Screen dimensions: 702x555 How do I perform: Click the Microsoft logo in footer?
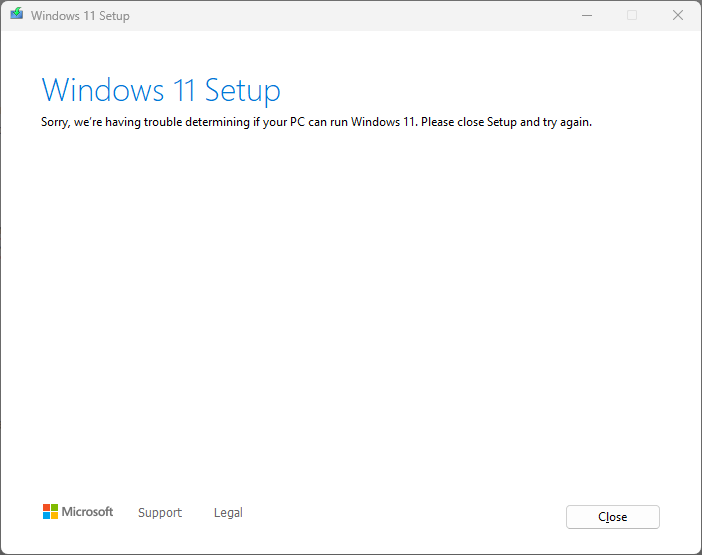coord(78,512)
